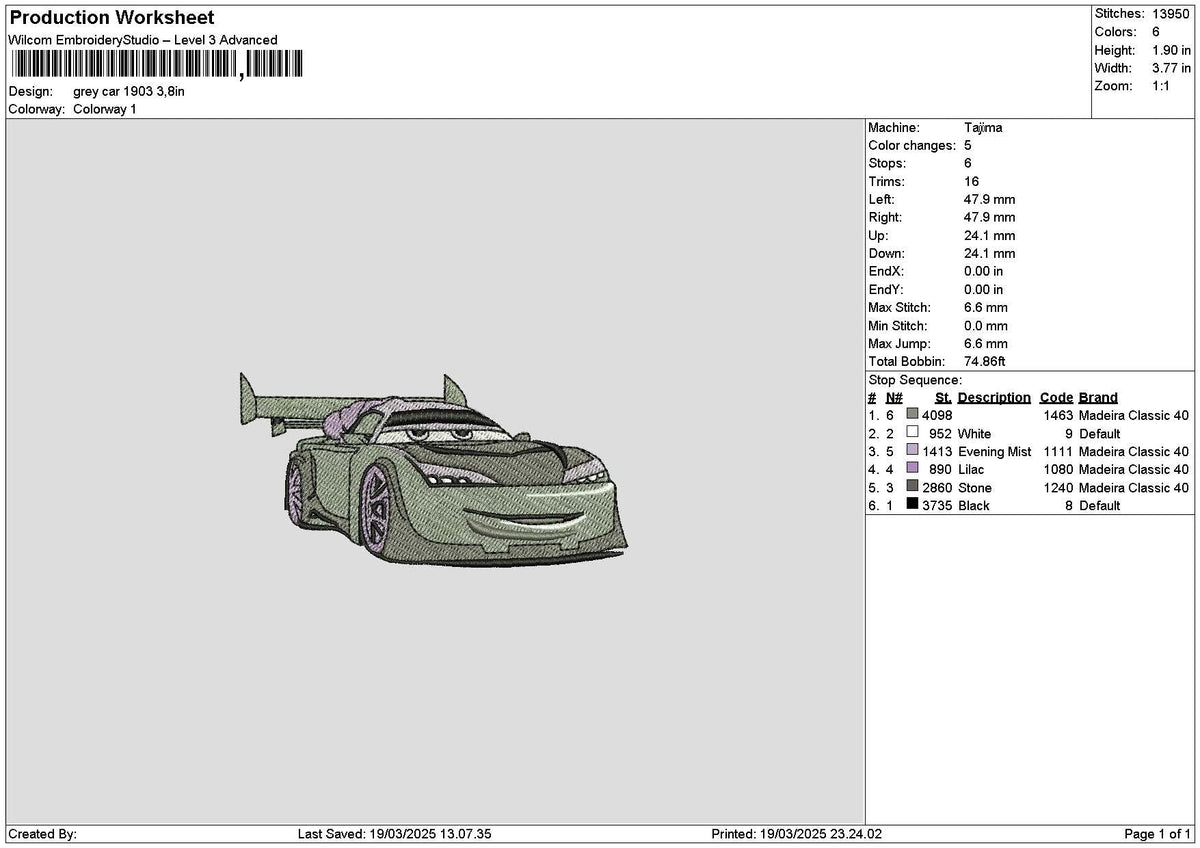Click the thread code 1111
The image size is (1200, 848).
click(x=1058, y=452)
